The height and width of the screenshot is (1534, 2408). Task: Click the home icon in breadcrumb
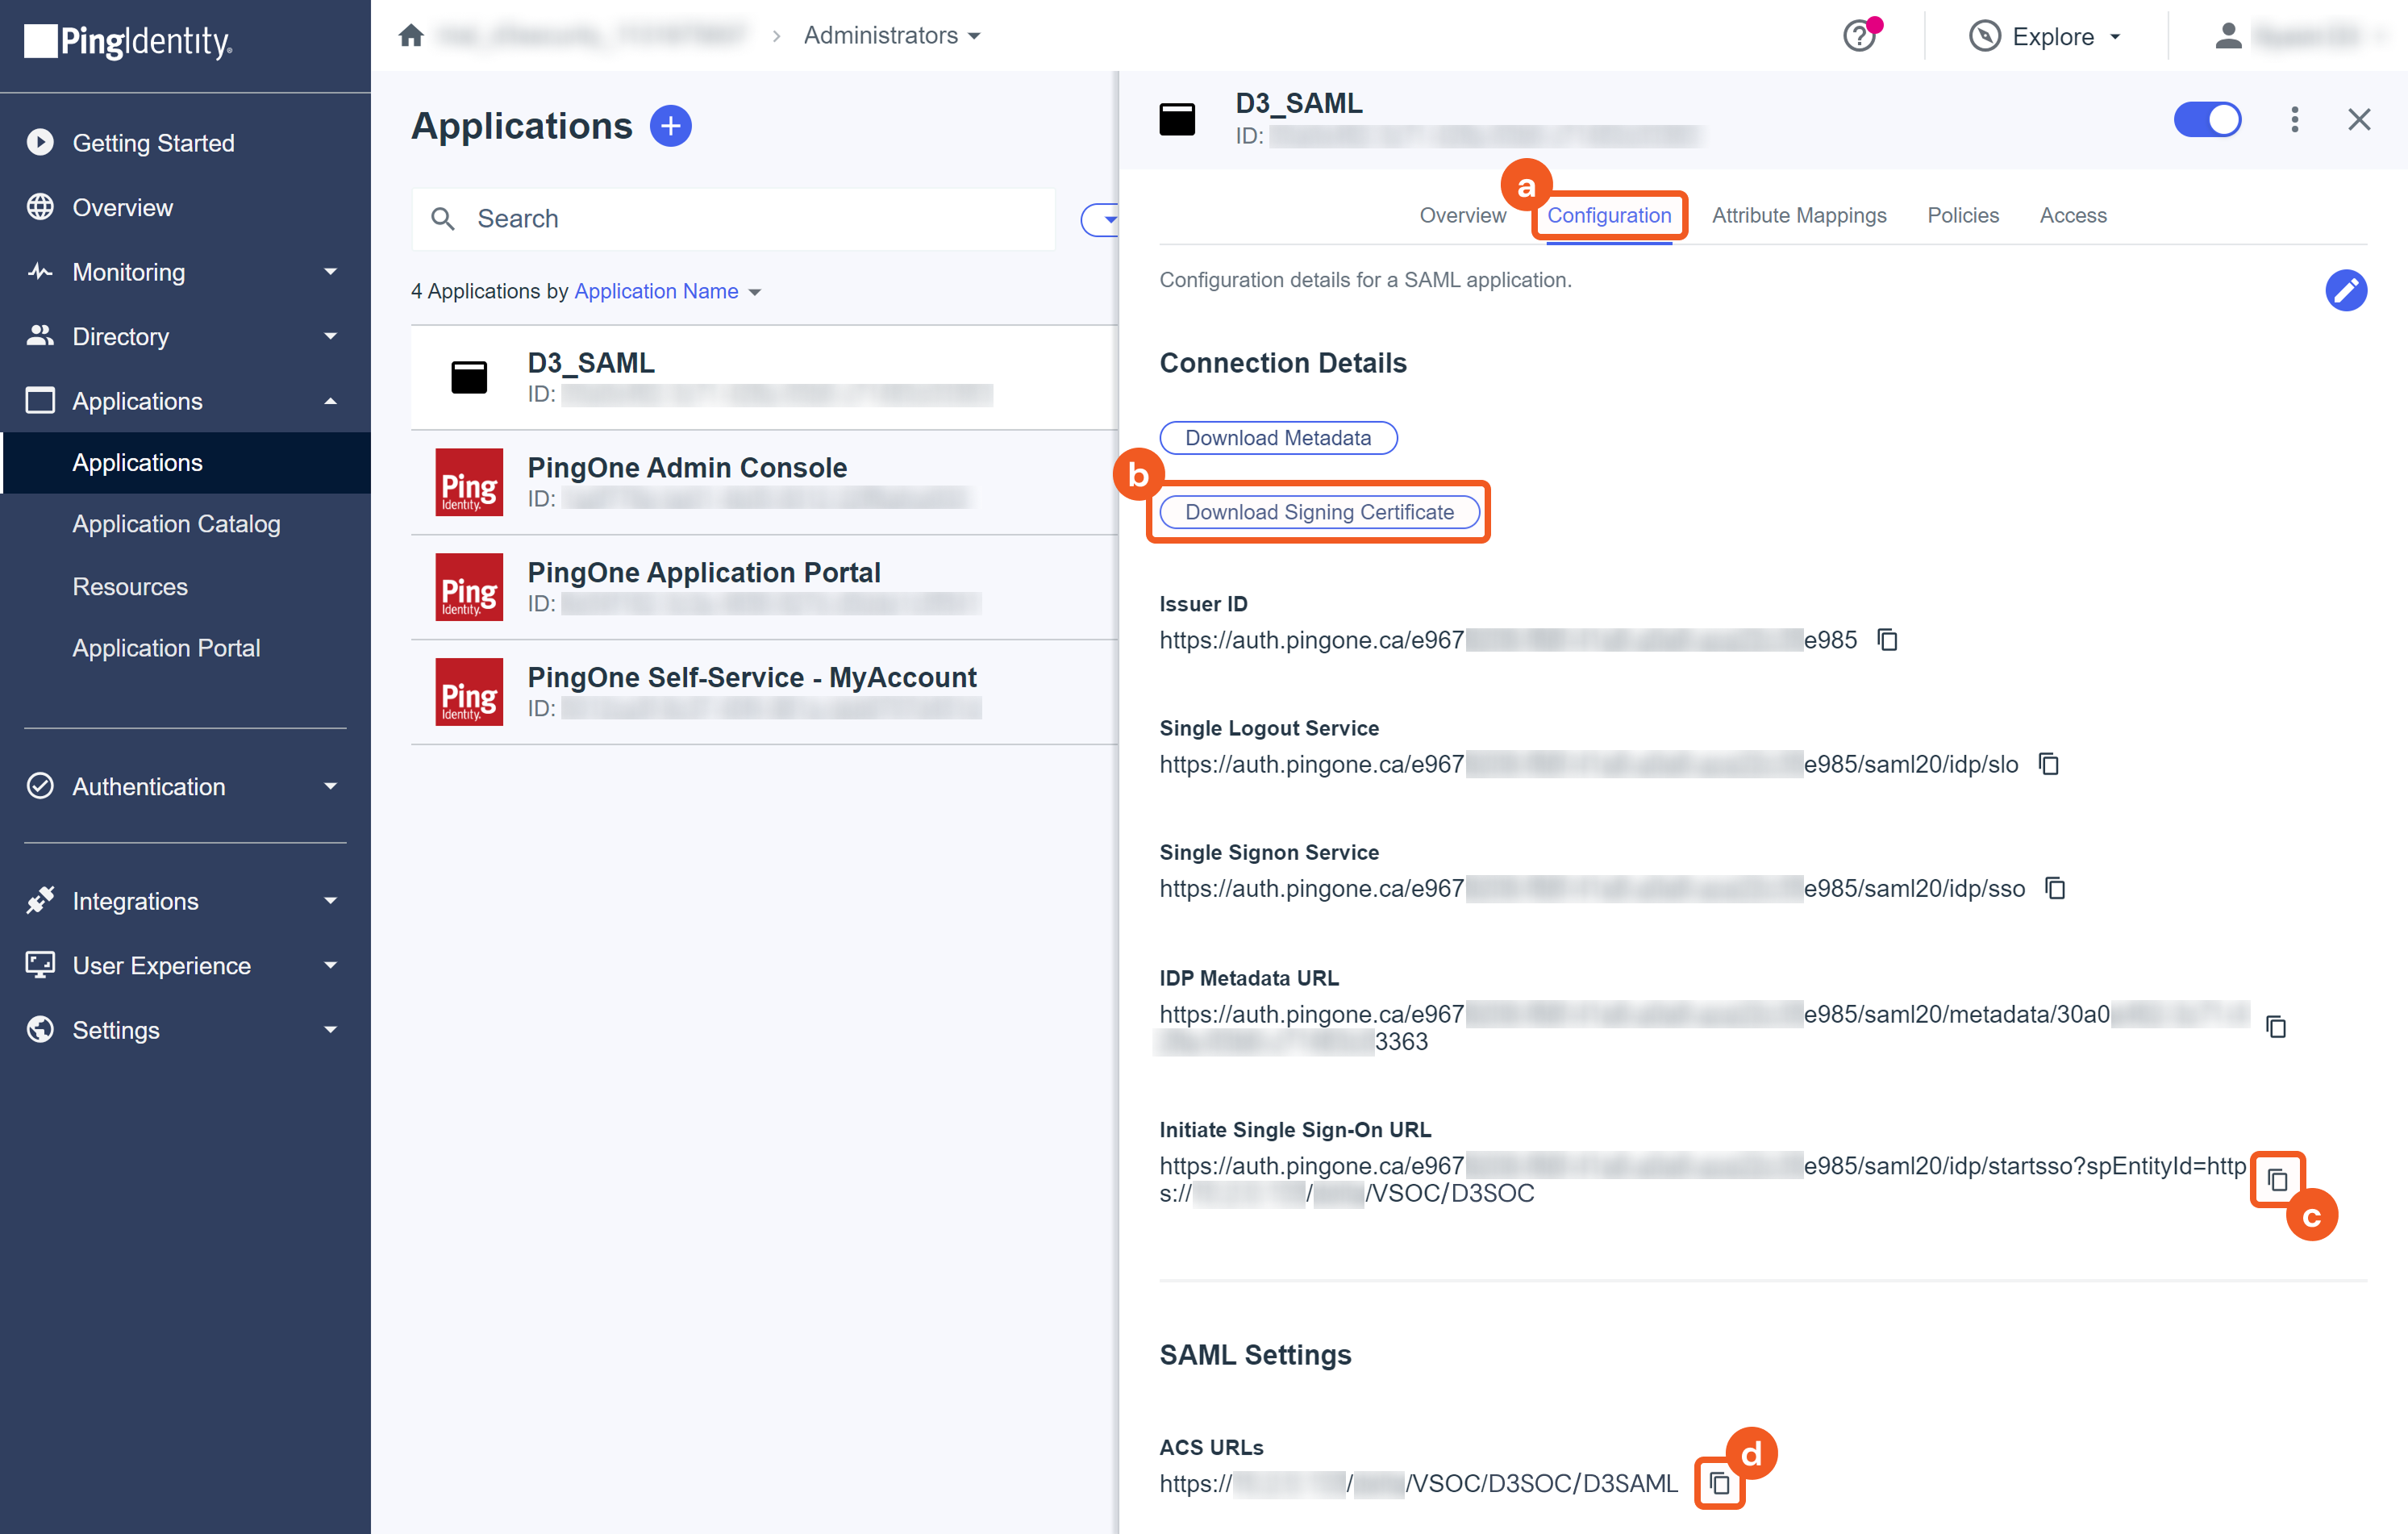tap(411, 36)
